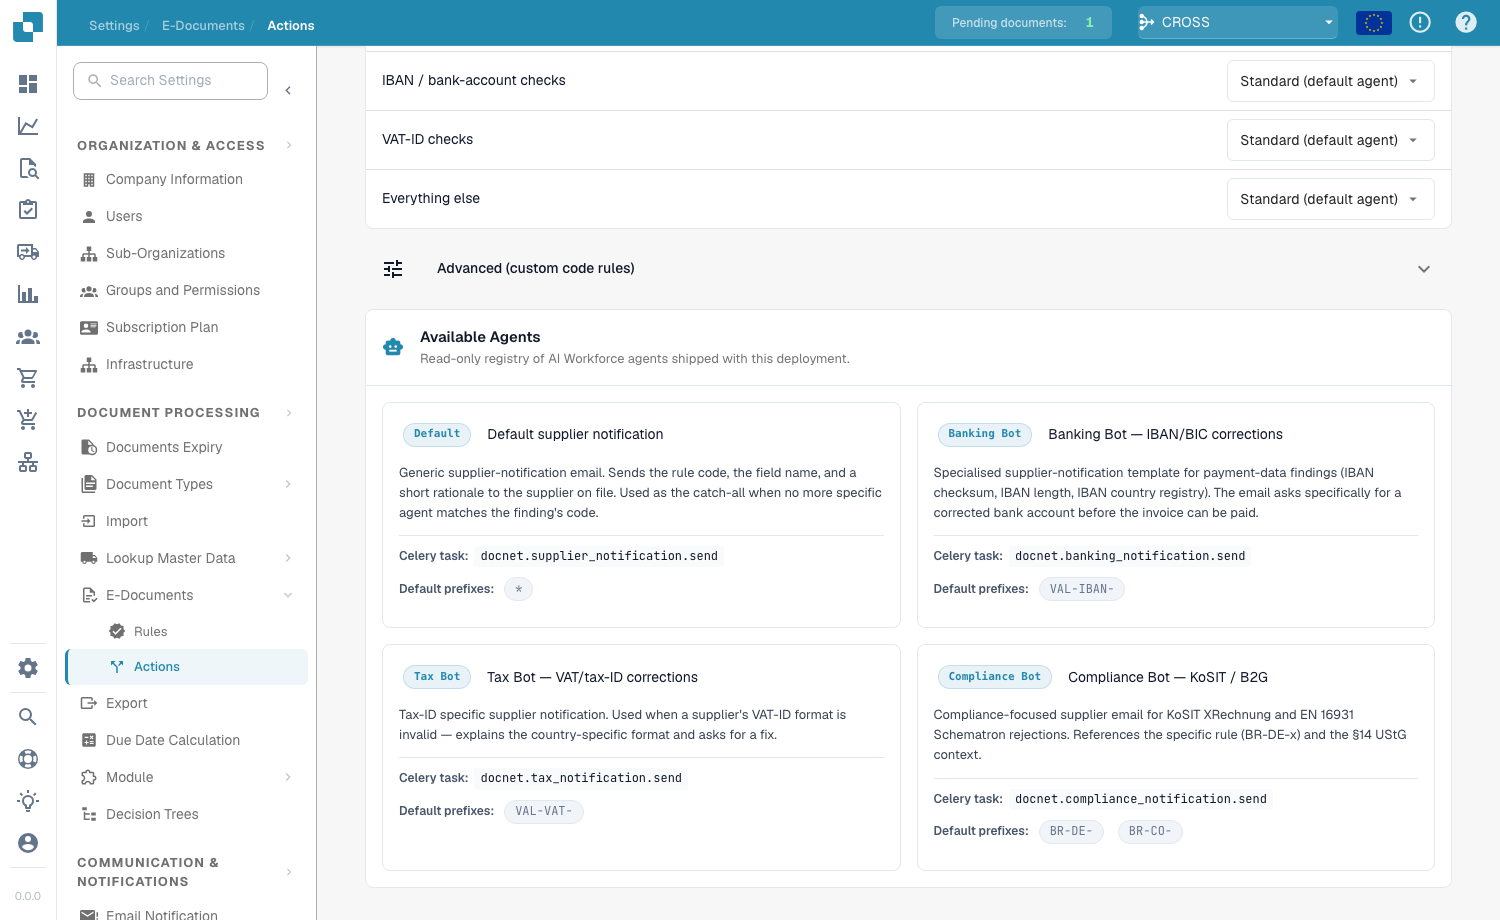
Task: Expand the Lookup Master Data submenu
Action: [x=288, y=558]
